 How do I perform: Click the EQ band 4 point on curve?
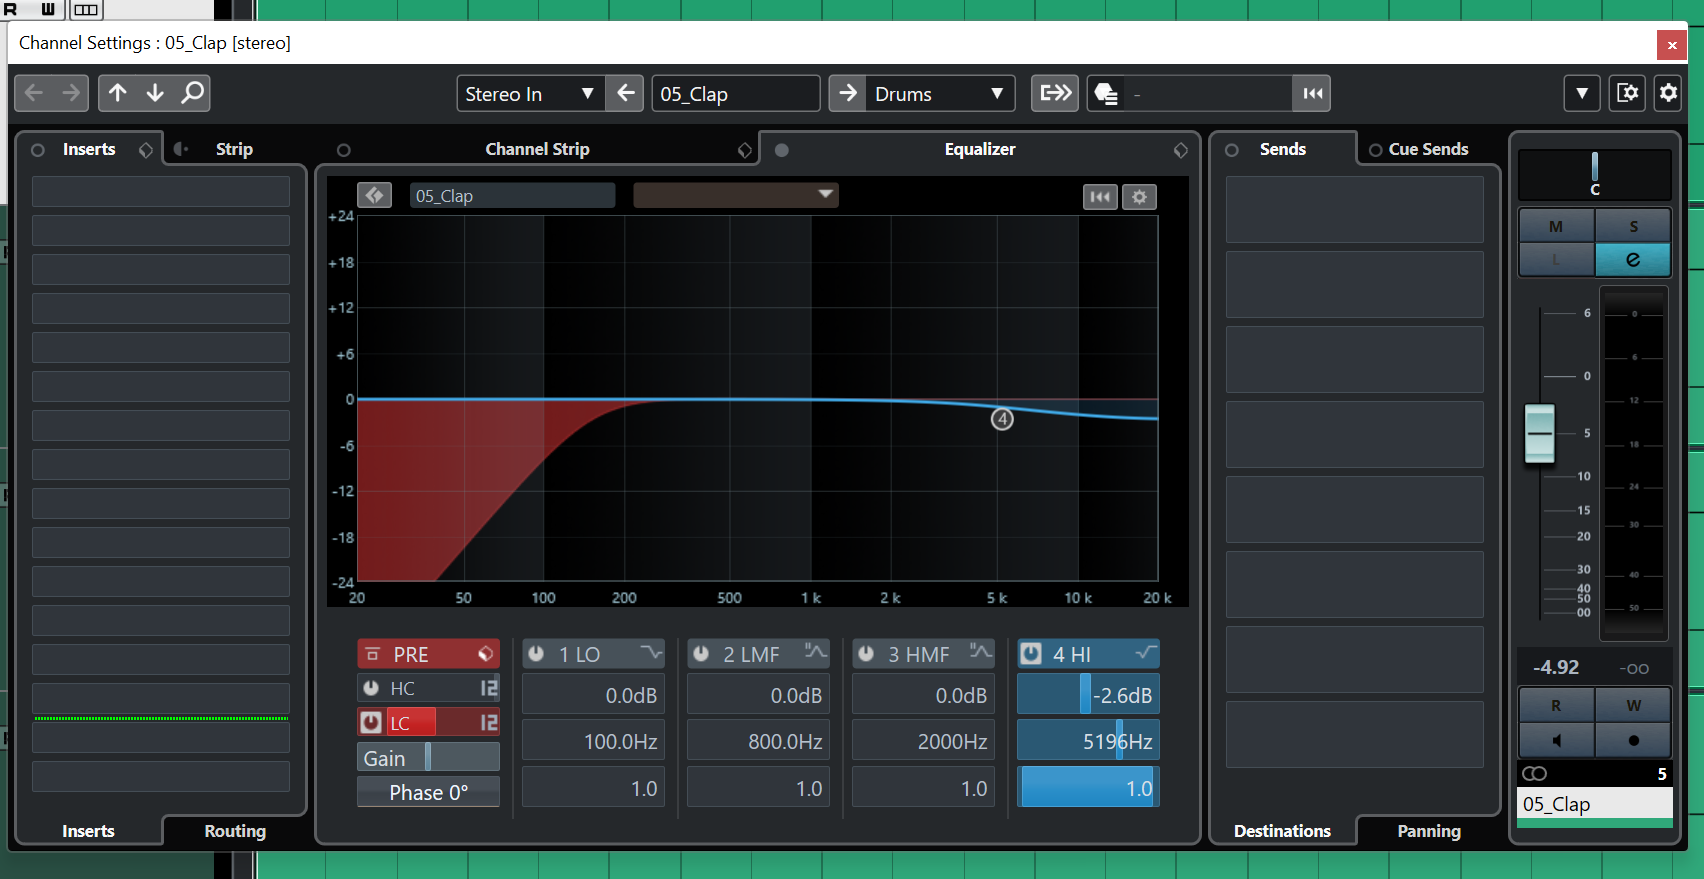[1002, 419]
